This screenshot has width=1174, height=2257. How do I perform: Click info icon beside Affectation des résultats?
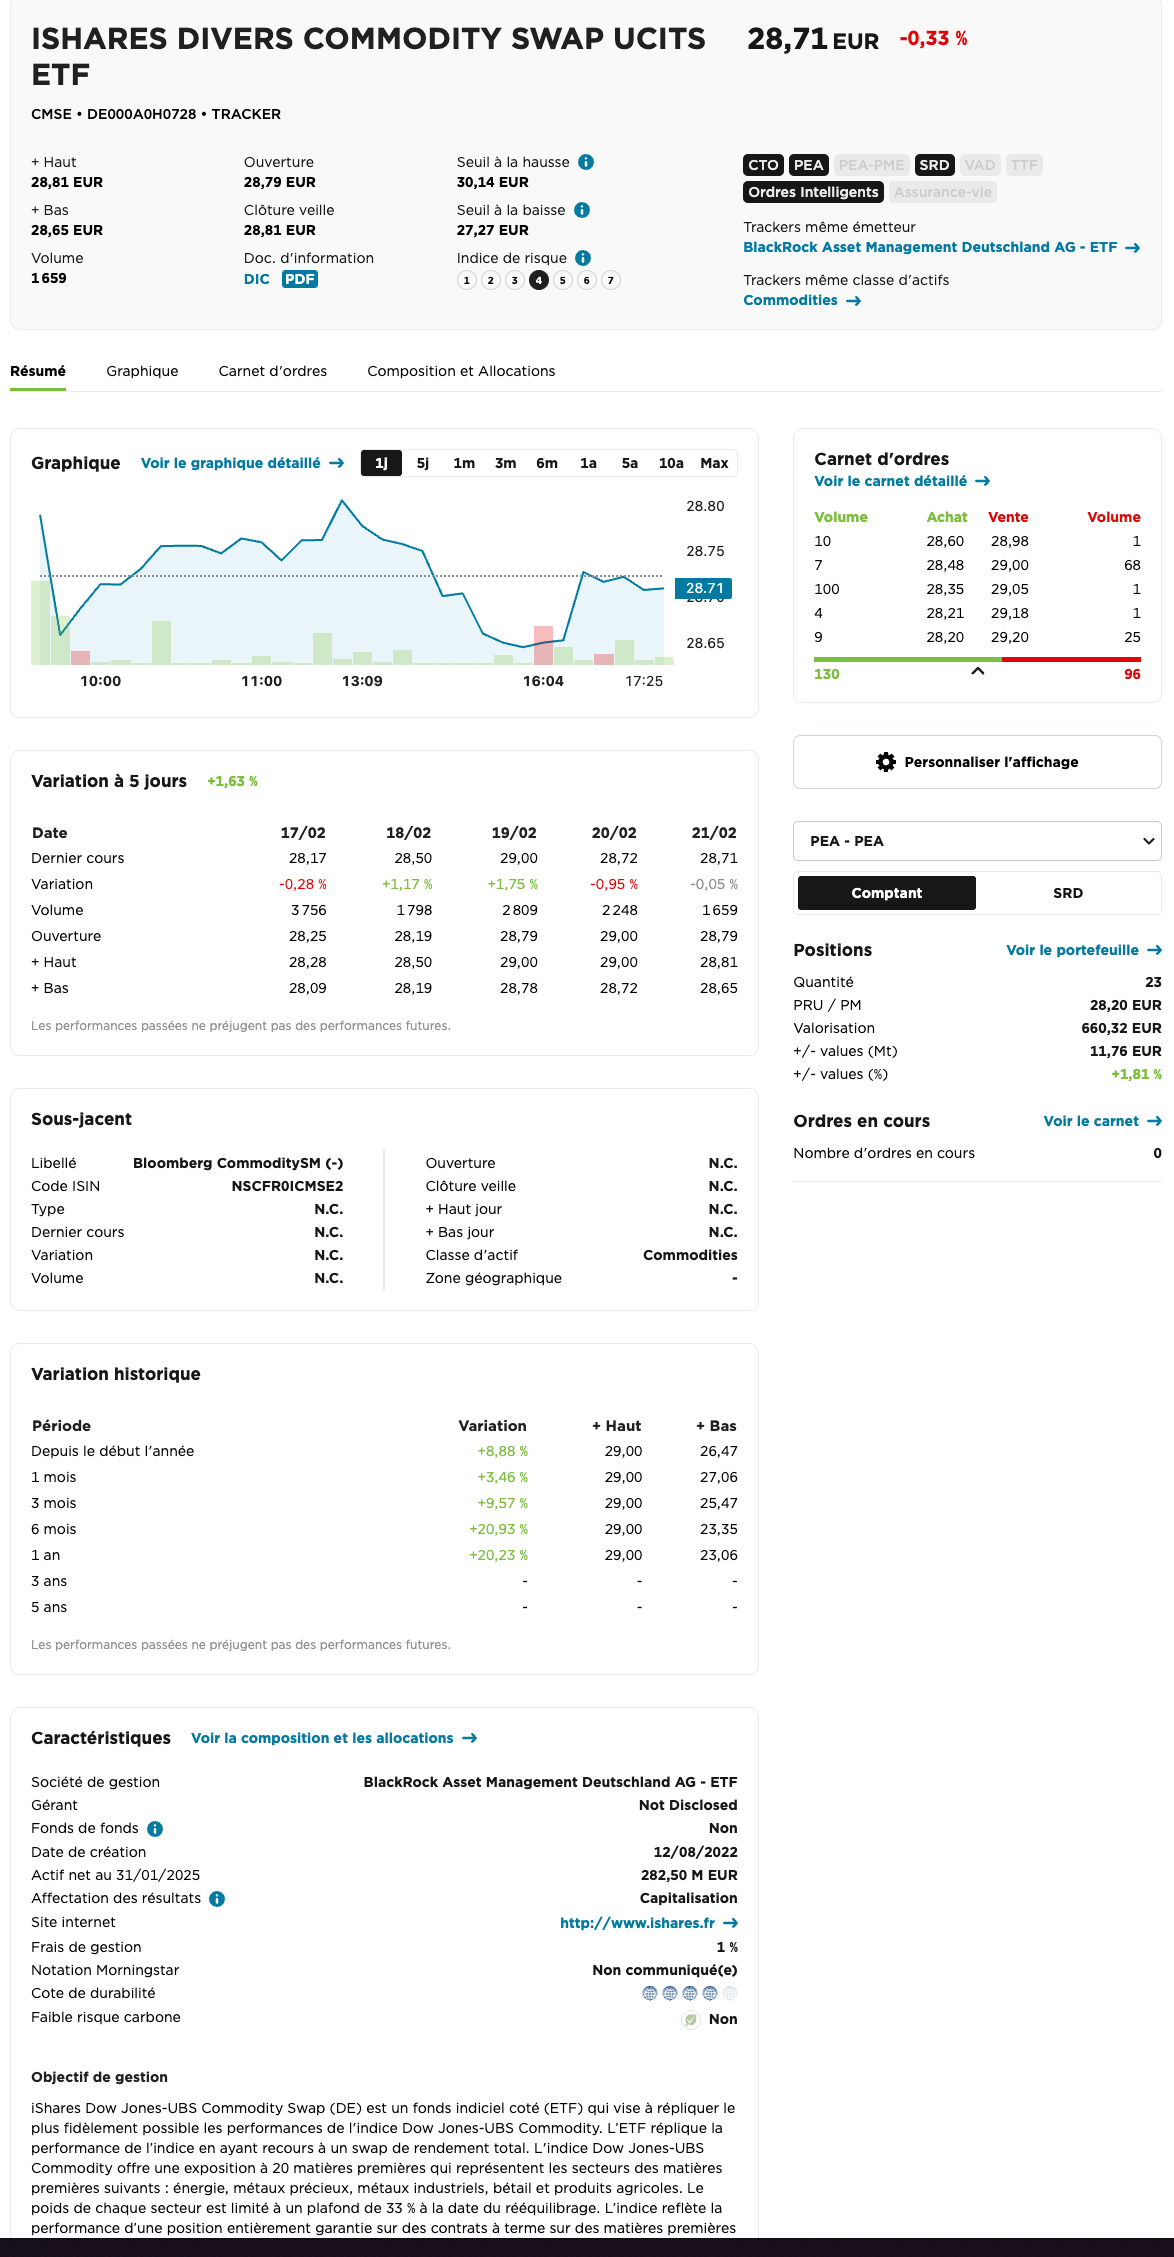tap(217, 1899)
